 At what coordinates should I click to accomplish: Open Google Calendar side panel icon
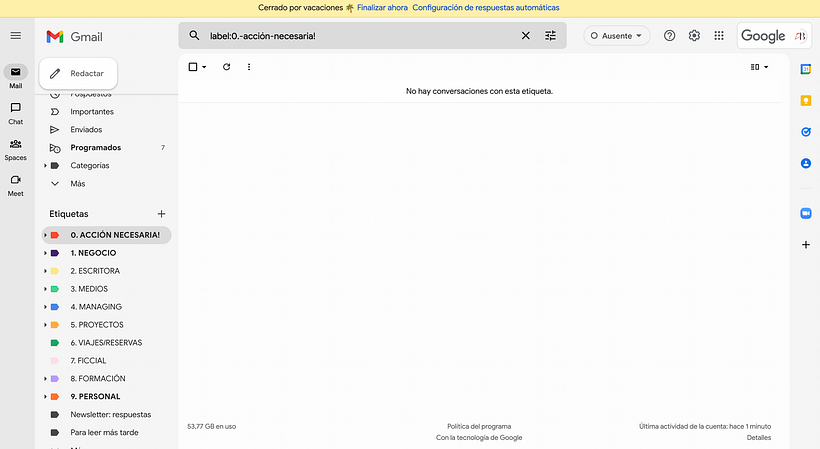pos(806,69)
